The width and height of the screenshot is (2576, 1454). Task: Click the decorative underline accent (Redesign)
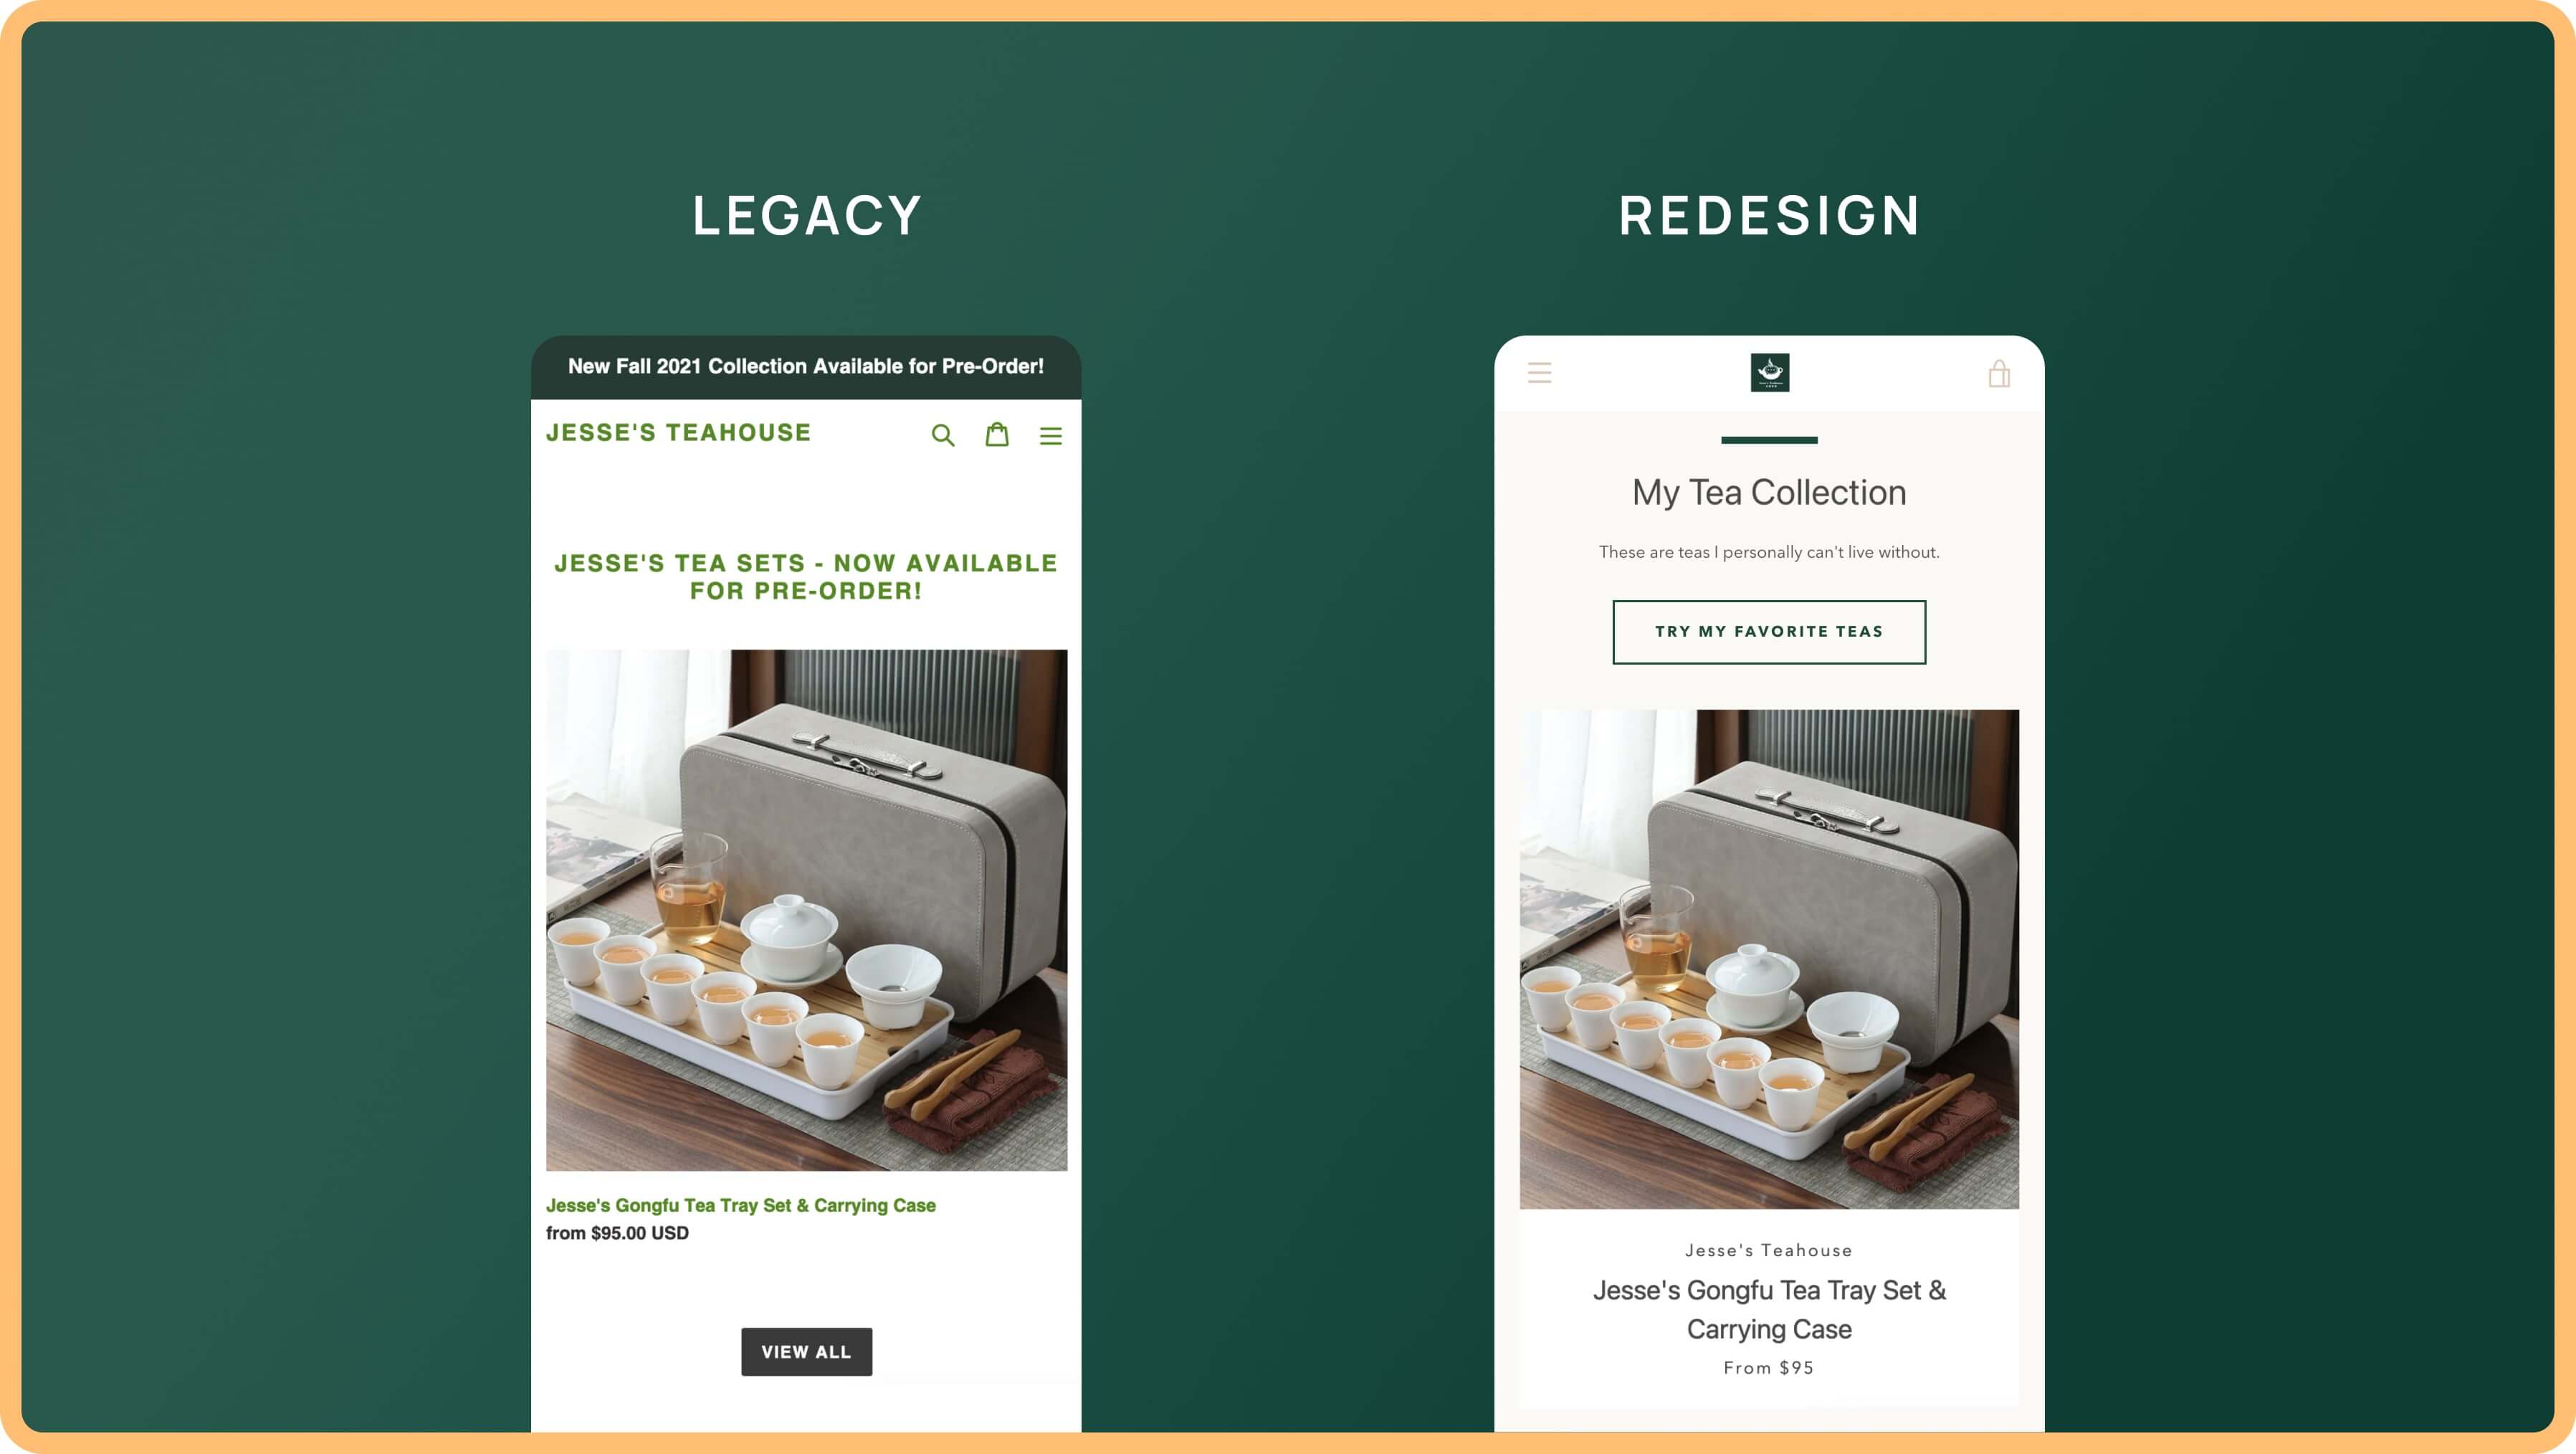tap(1768, 440)
